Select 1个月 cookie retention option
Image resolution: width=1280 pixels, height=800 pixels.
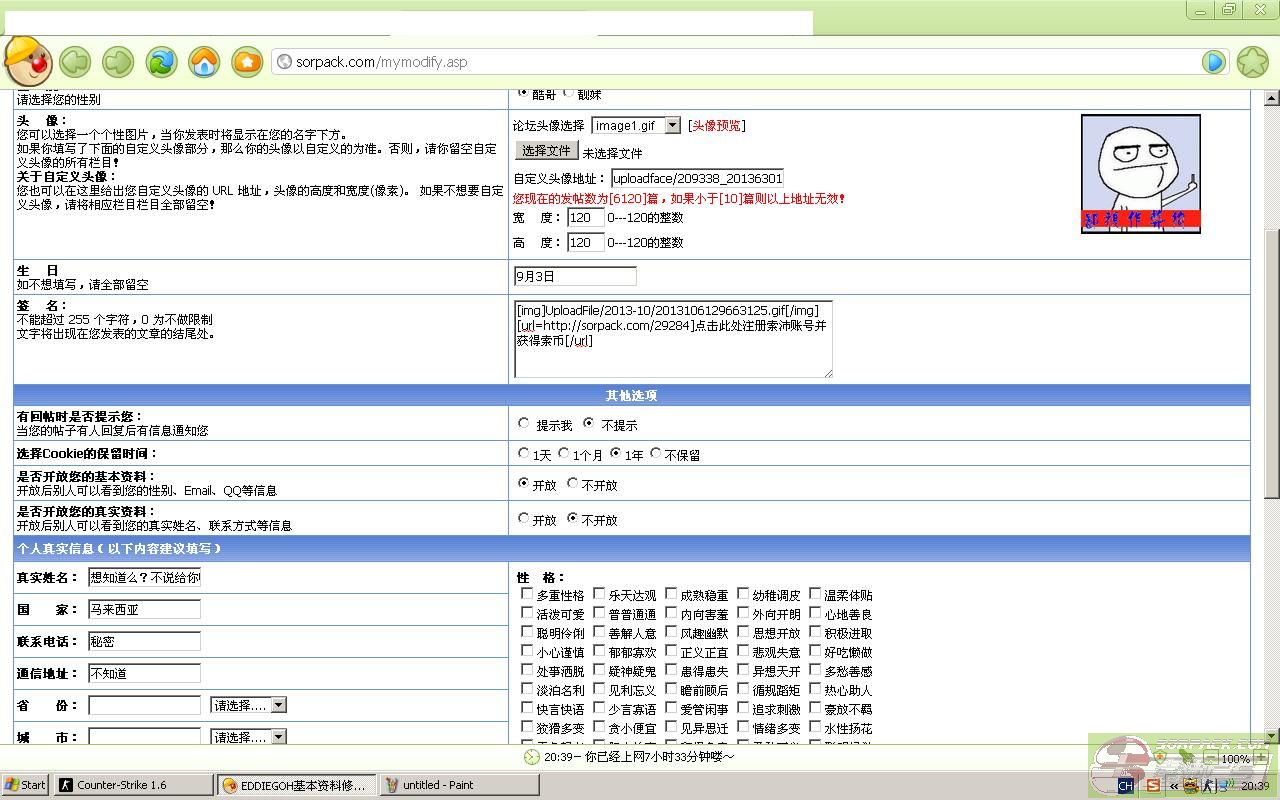(x=564, y=453)
